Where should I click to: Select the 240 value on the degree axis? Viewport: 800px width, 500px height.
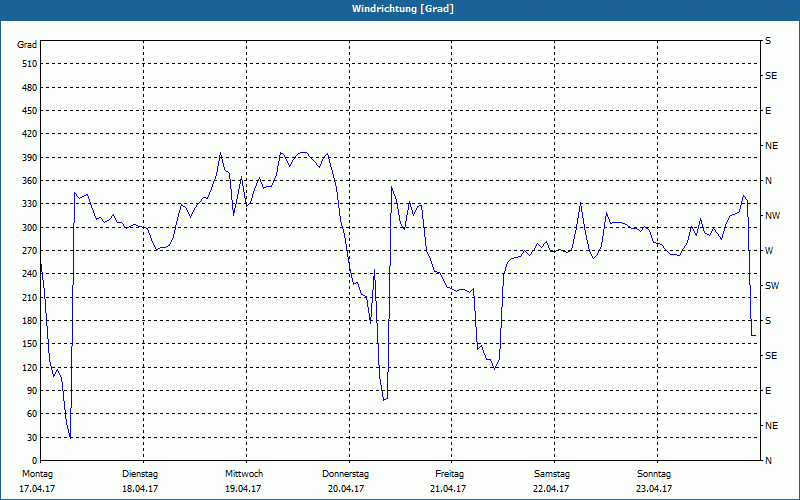click(30, 274)
